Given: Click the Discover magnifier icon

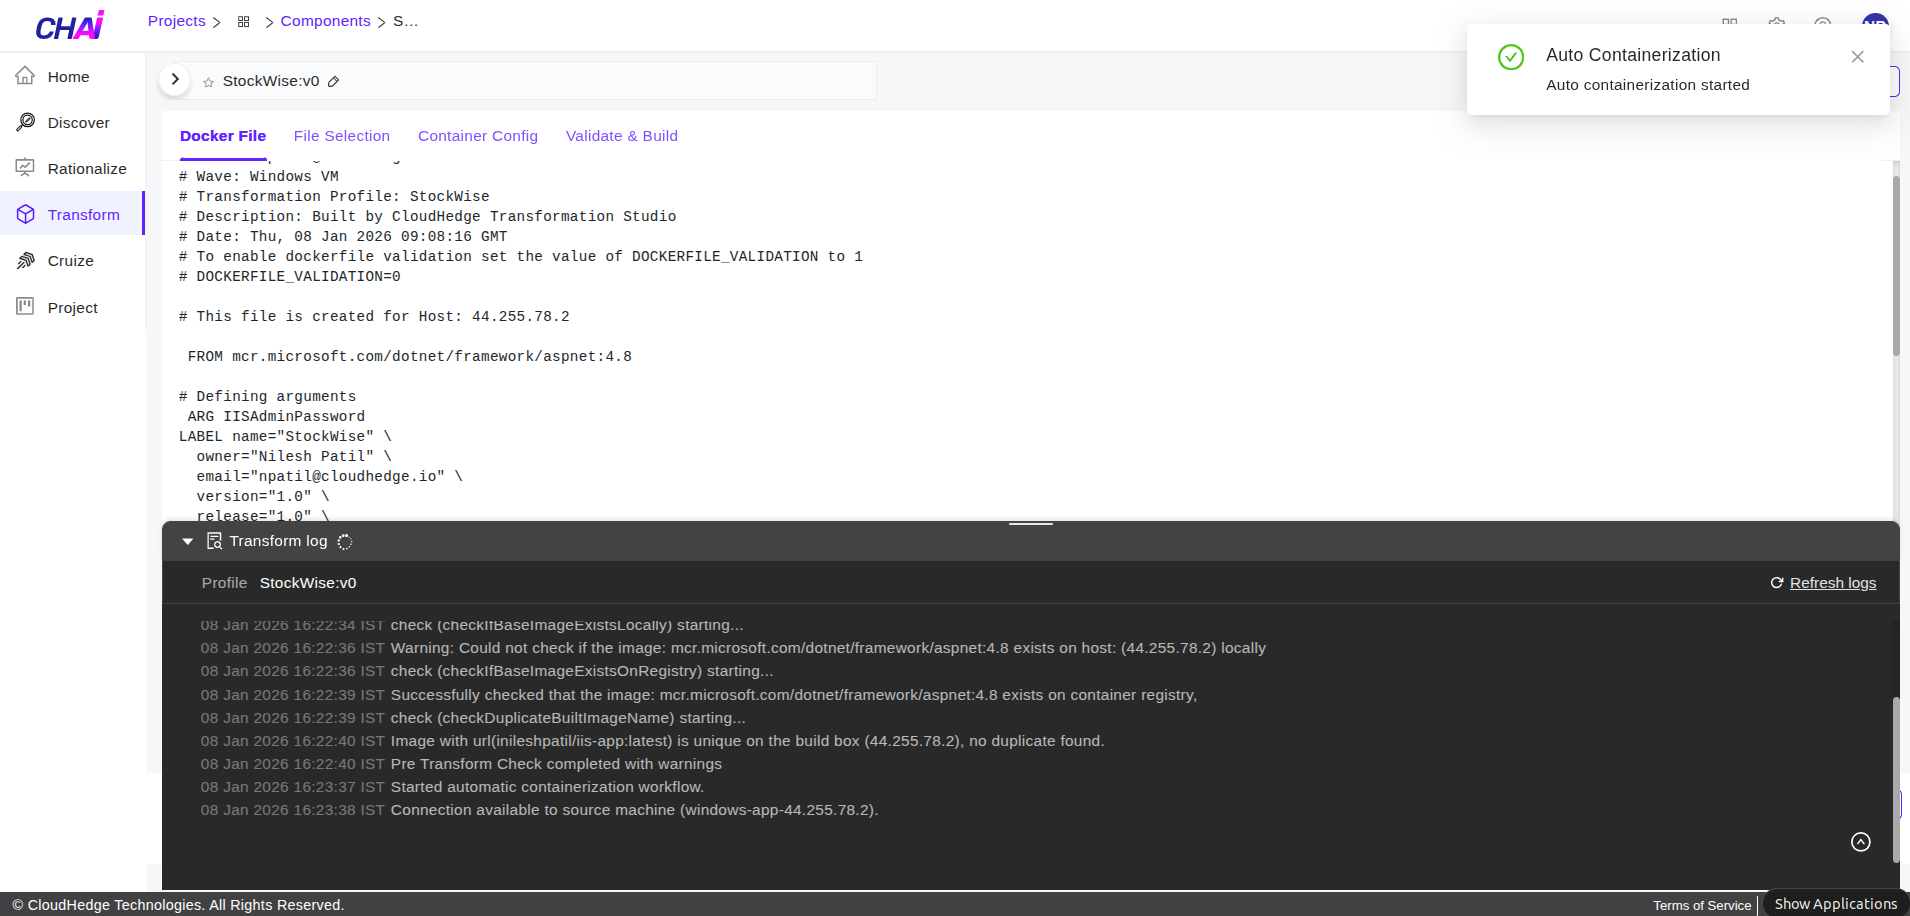Looking at the screenshot, I should tap(25, 122).
